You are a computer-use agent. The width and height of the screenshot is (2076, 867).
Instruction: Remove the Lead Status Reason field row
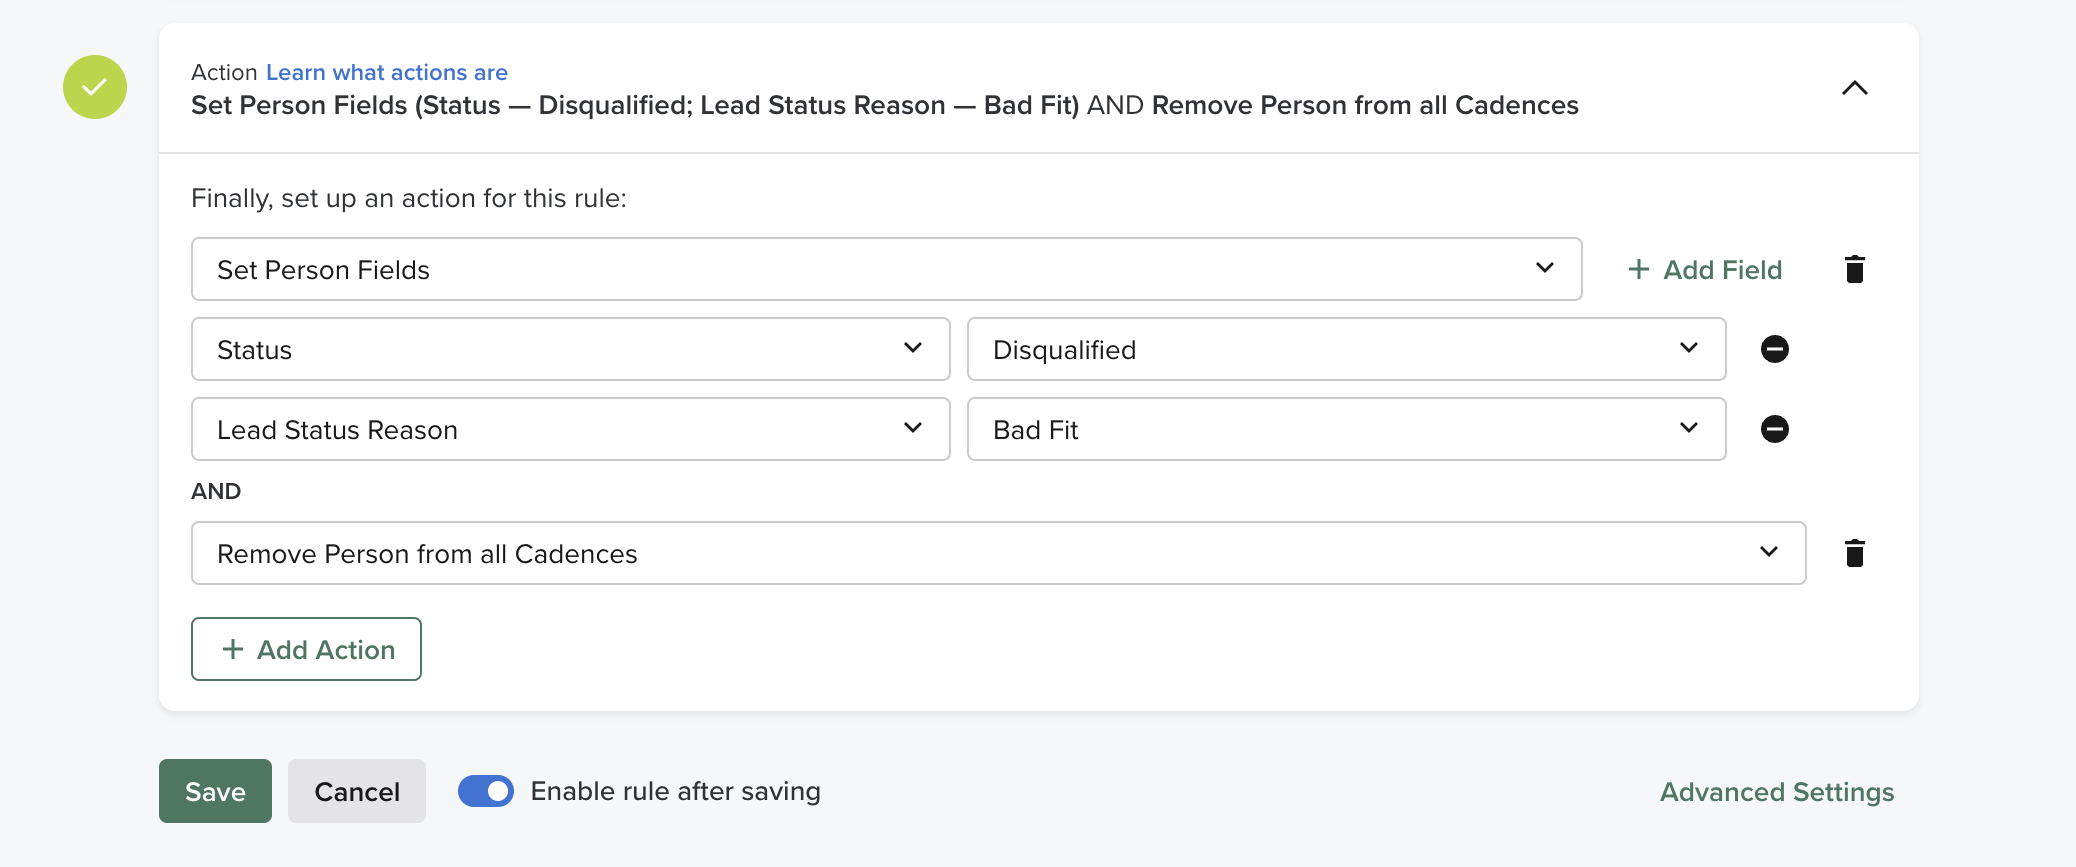coord(1775,429)
